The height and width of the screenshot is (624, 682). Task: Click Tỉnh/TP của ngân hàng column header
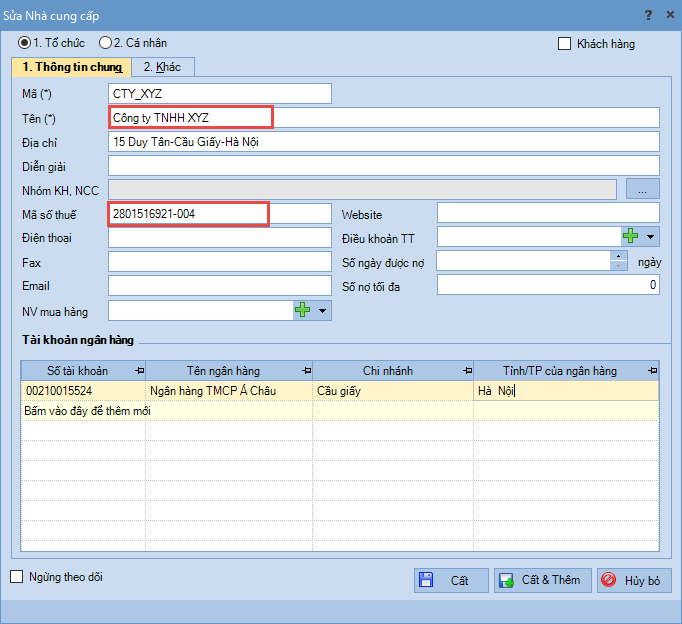[566, 371]
